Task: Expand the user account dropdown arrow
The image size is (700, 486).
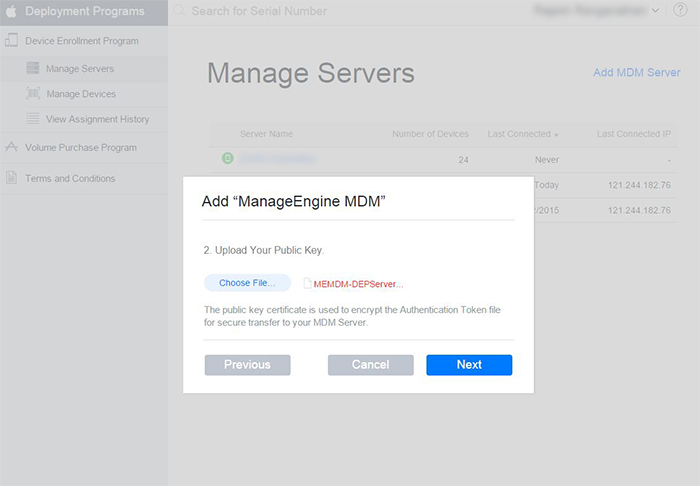Action: click(x=655, y=10)
